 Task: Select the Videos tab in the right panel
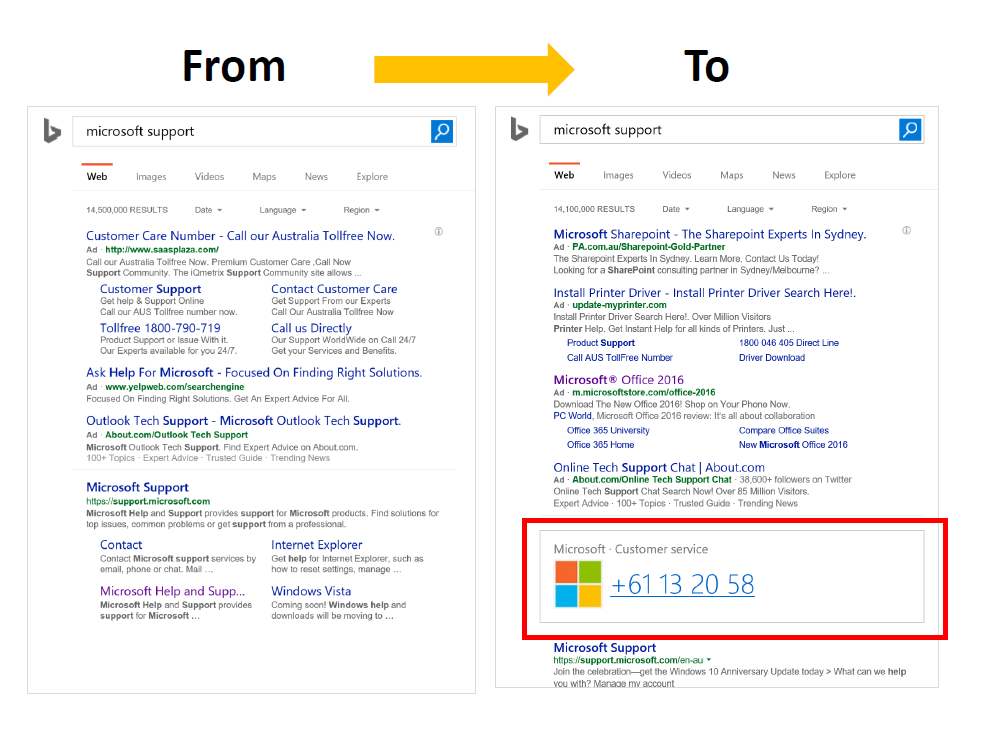(677, 175)
